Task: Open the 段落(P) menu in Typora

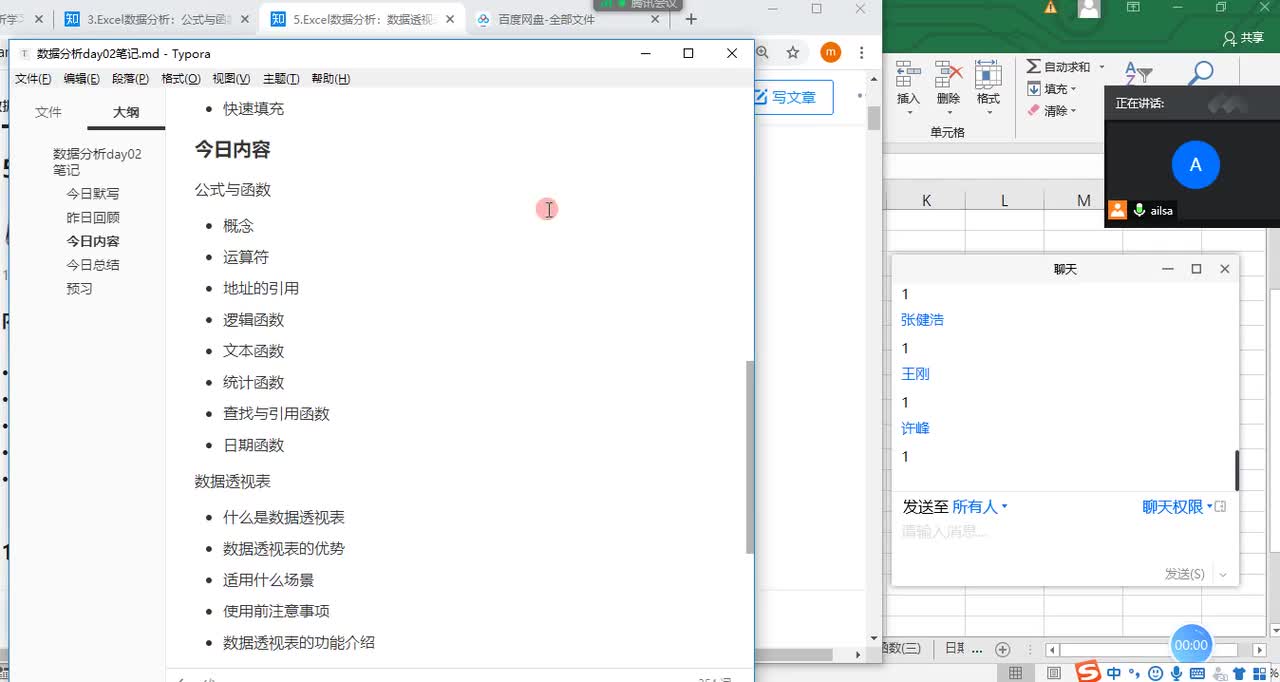Action: (131, 79)
